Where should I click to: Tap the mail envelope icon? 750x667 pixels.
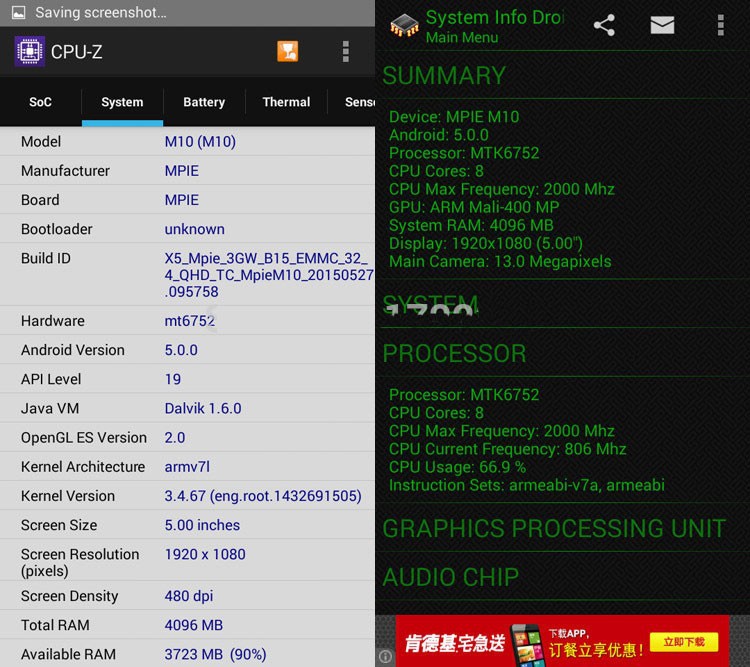point(662,25)
